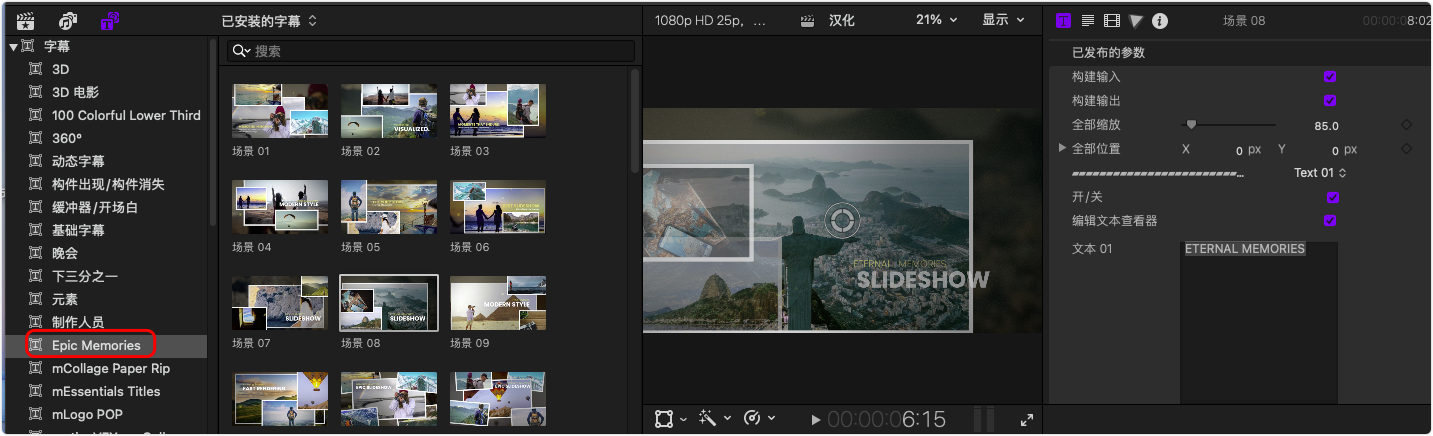The height and width of the screenshot is (436, 1433).
Task: Click the 85.0 scale value field
Action: click(1326, 126)
